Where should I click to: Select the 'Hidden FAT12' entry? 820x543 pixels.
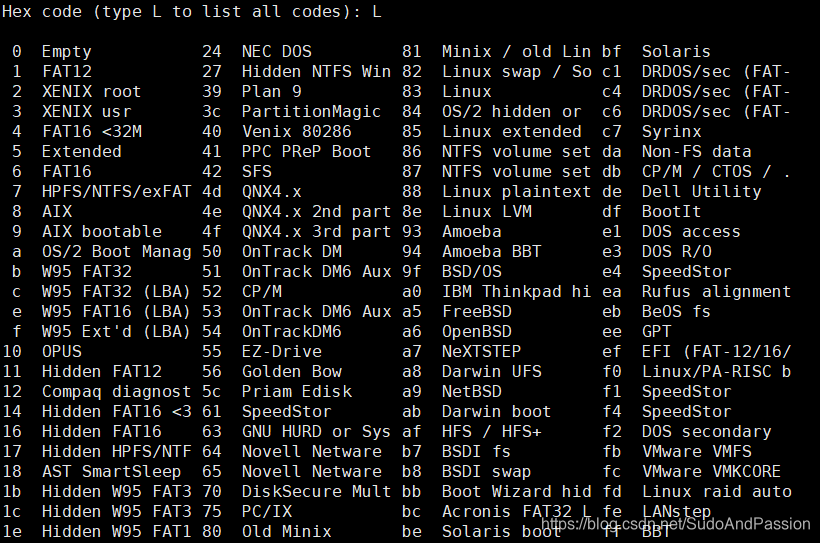(101, 371)
